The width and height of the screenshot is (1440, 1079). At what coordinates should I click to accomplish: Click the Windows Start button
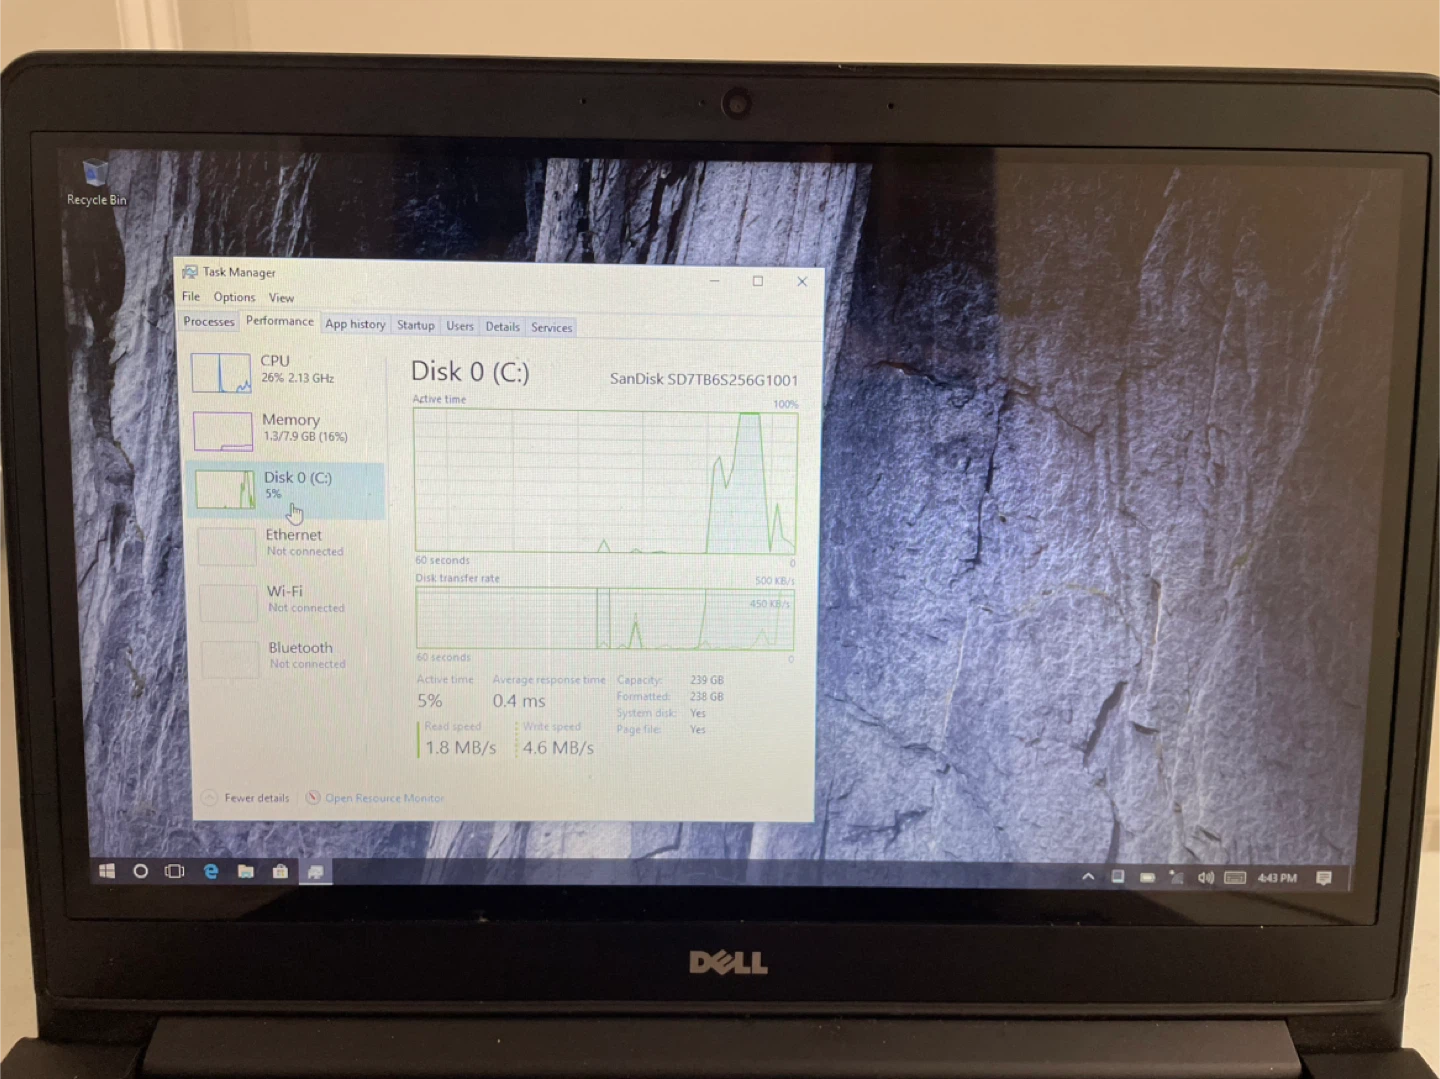pos(107,871)
